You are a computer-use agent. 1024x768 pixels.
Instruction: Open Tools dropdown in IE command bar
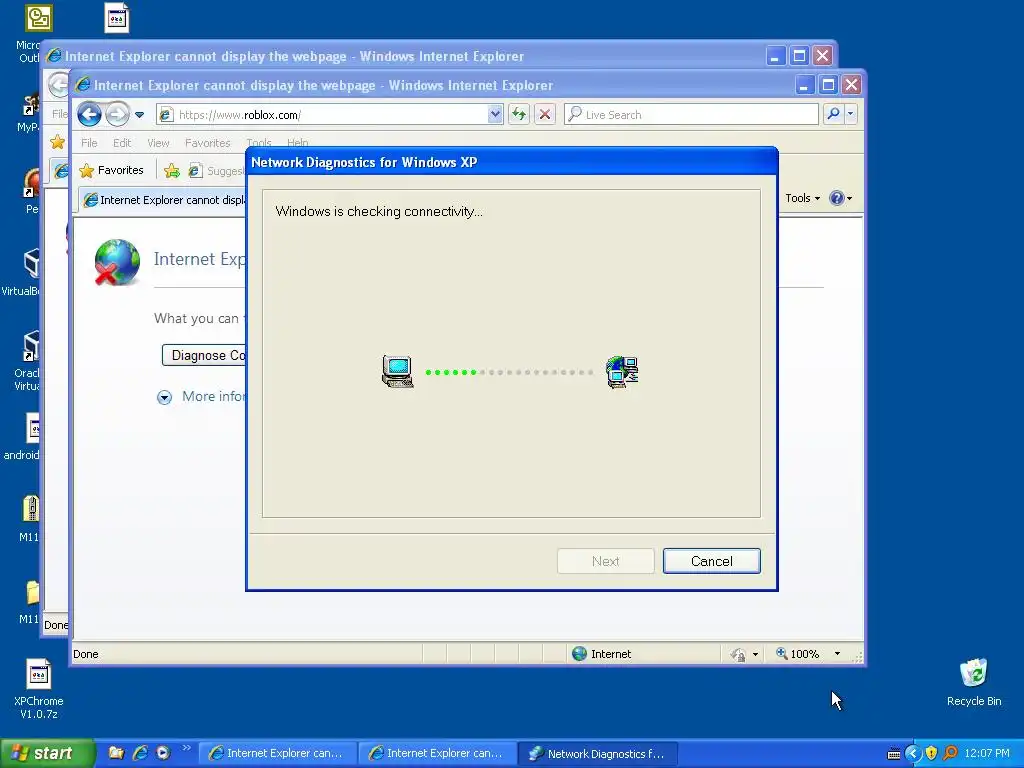coord(802,198)
